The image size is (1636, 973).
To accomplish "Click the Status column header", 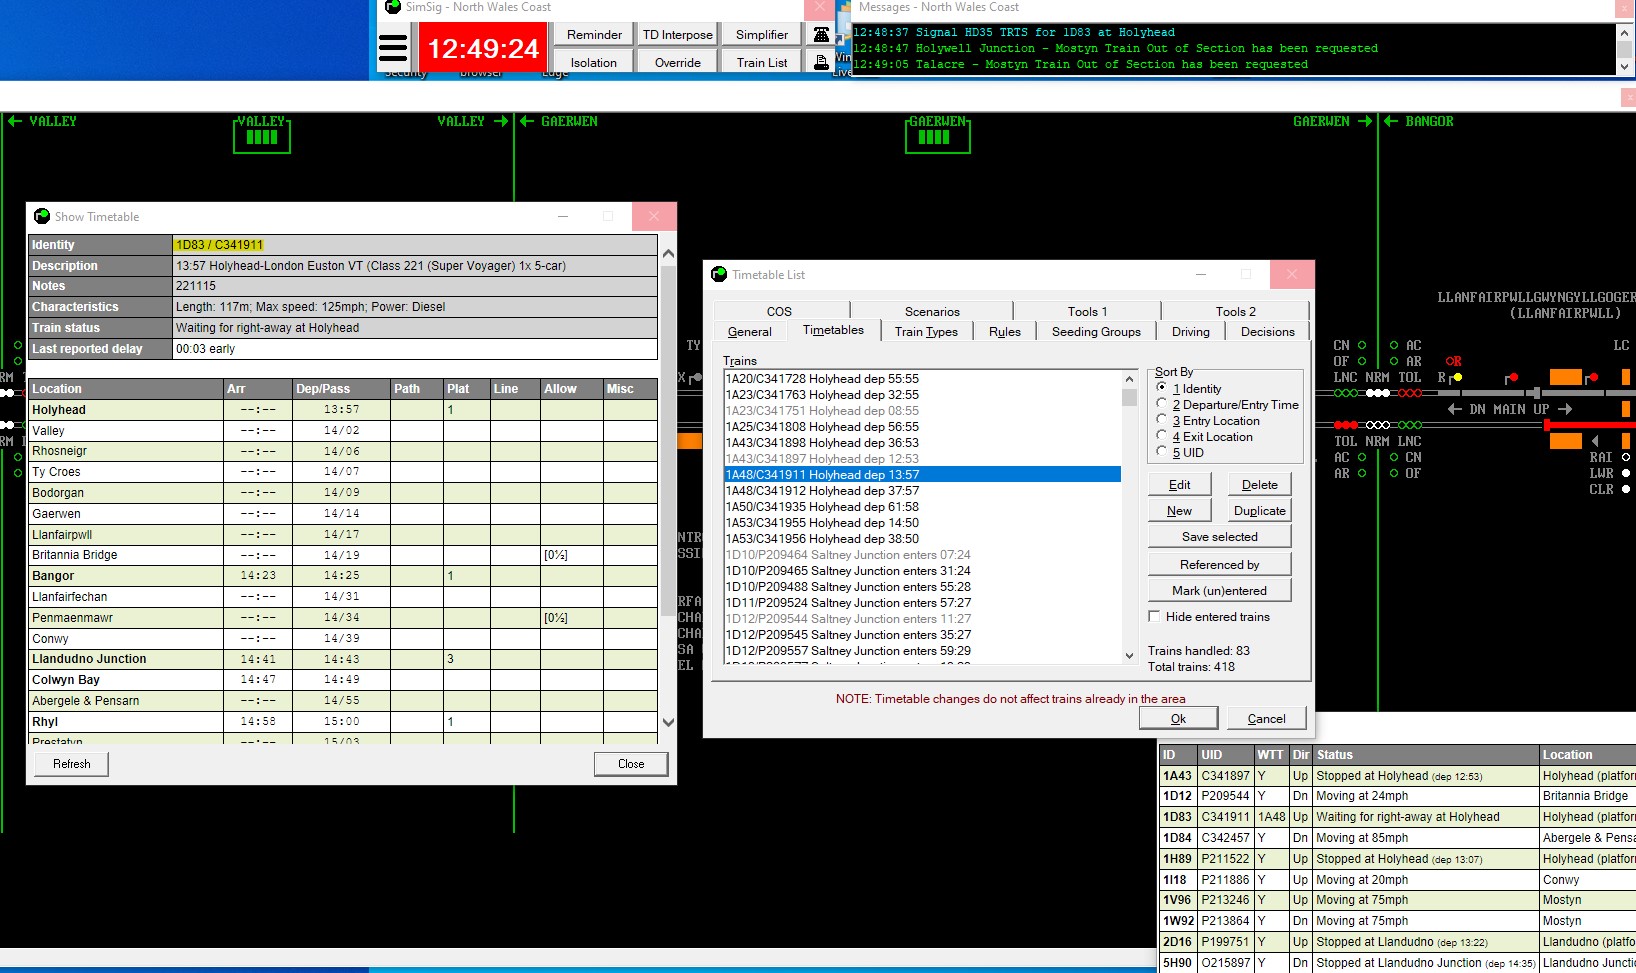I will (1426, 754).
